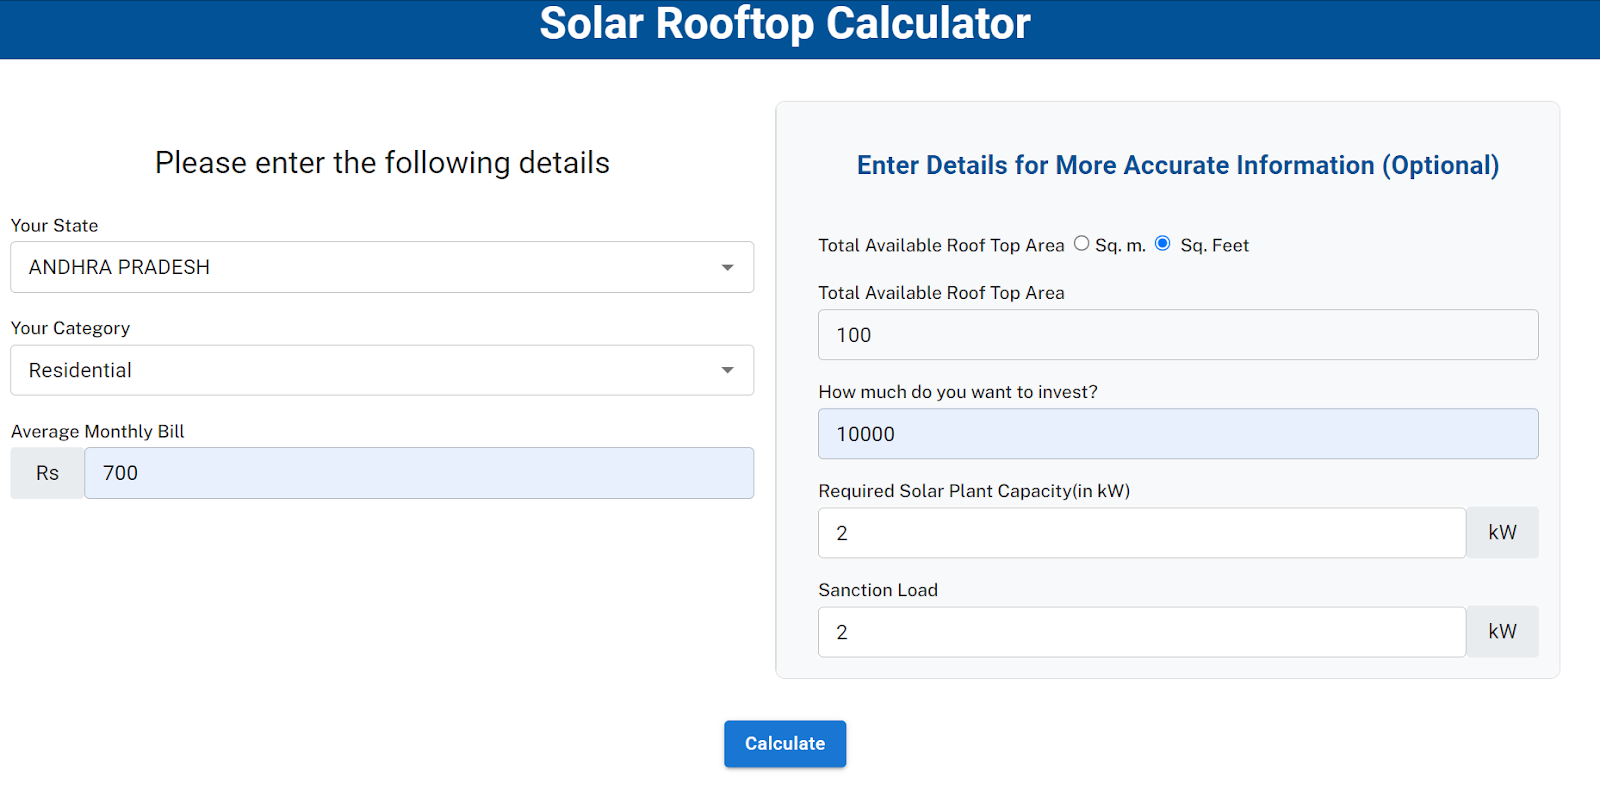The width and height of the screenshot is (1600, 791).
Task: Click the 'Your Category' label
Action: [70, 328]
